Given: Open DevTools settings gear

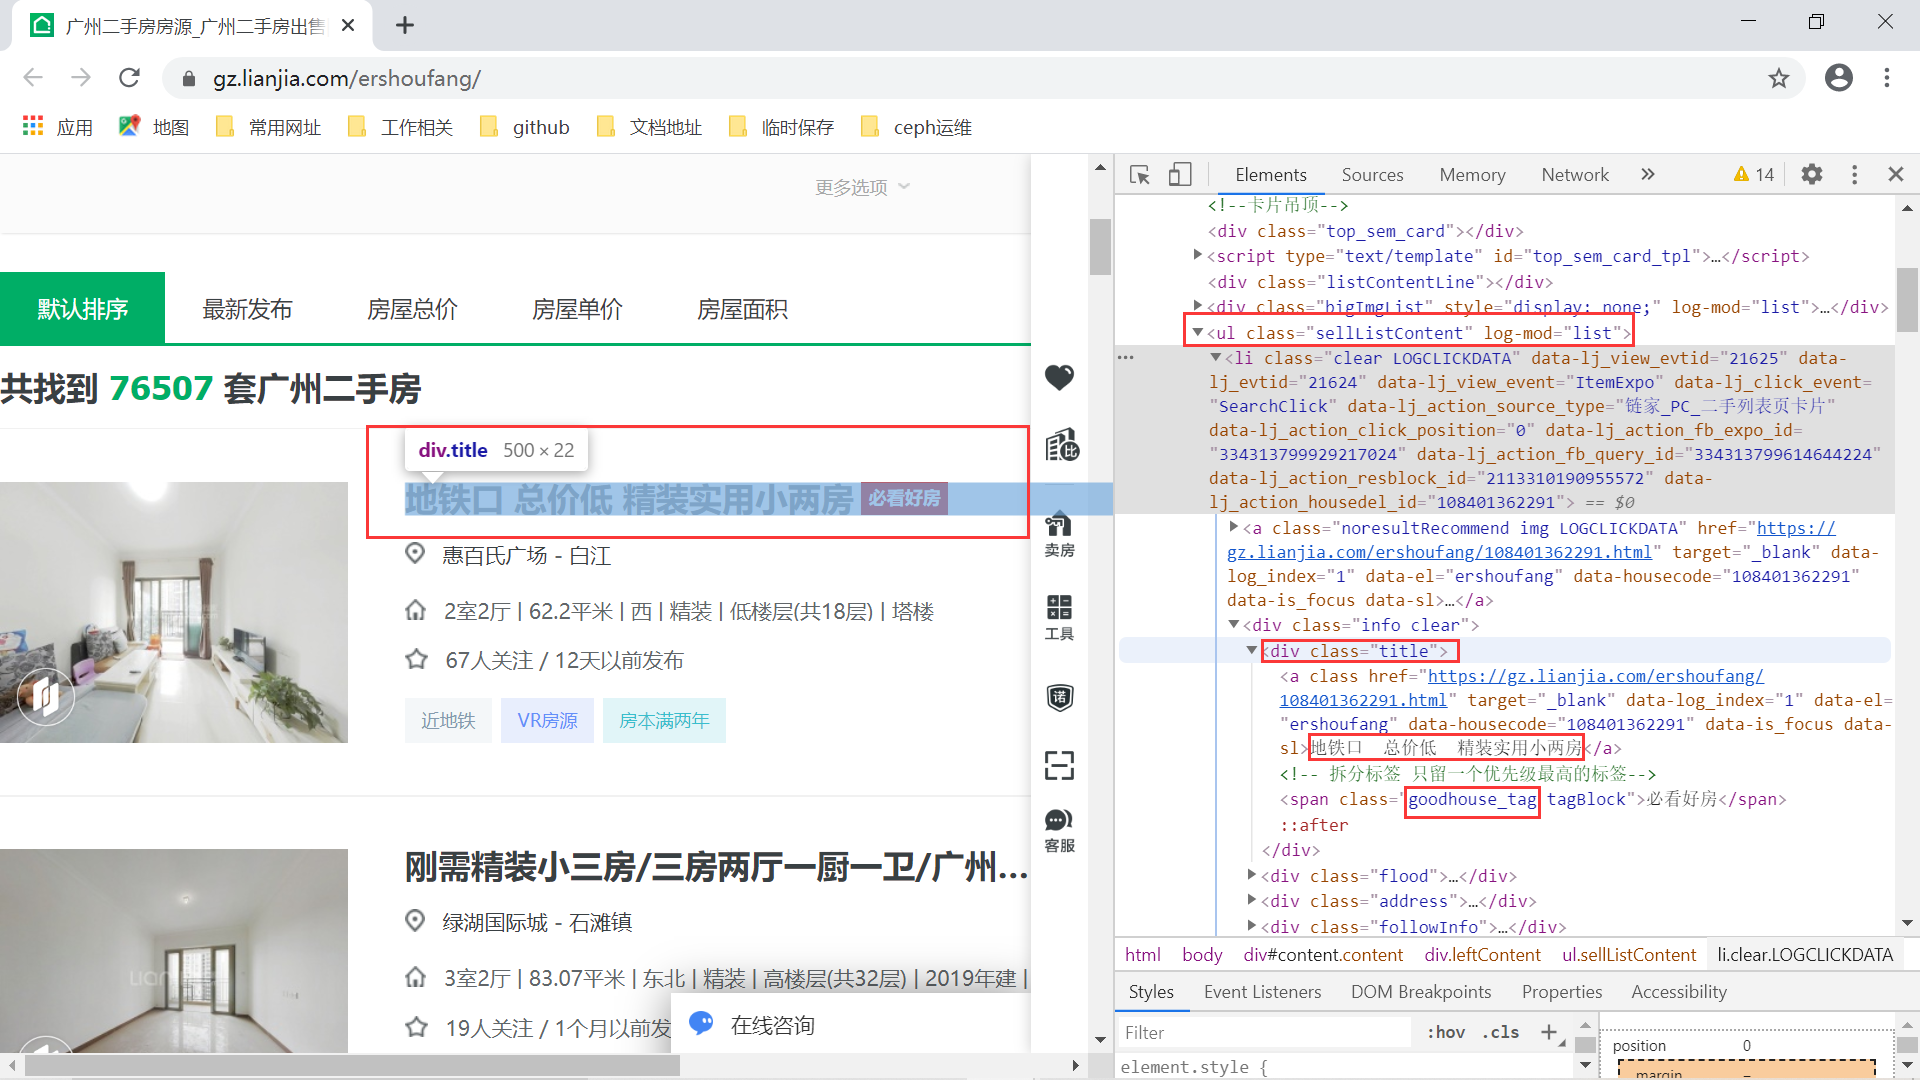Looking at the screenshot, I should pyautogui.click(x=1812, y=175).
